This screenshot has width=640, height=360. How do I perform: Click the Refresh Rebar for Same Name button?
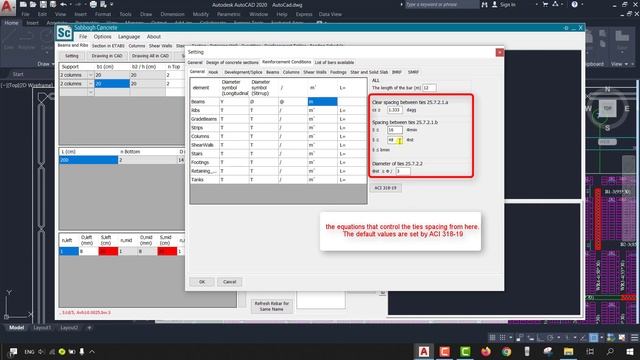271,306
